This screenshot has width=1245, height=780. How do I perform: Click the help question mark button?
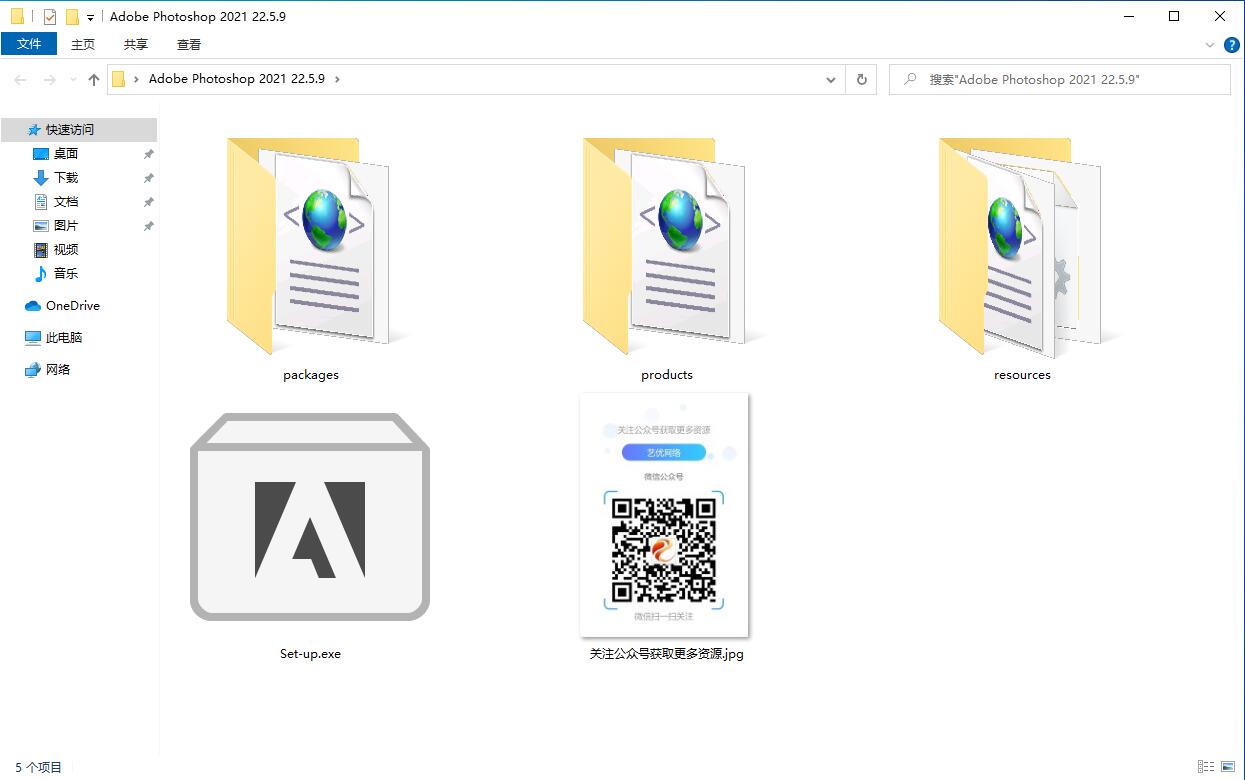click(1231, 45)
